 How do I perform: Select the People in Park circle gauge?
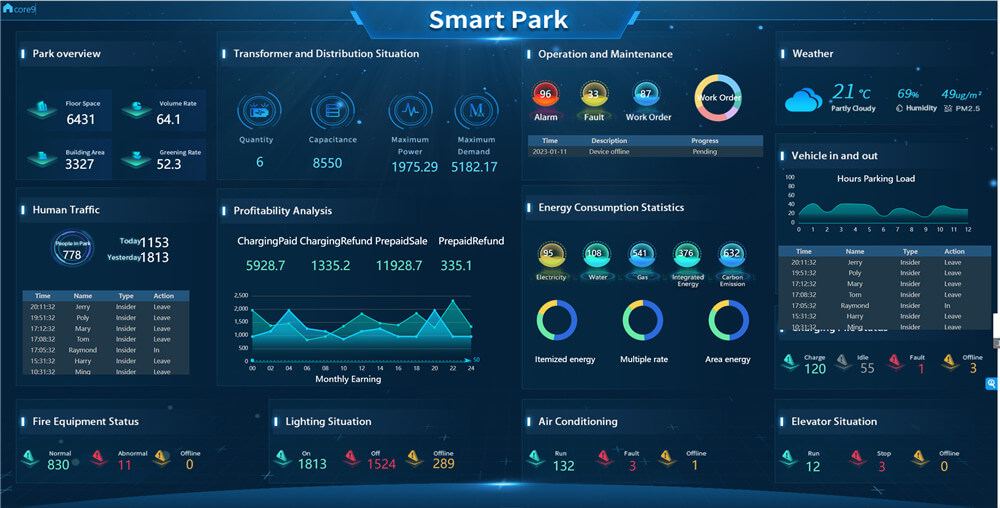72,249
